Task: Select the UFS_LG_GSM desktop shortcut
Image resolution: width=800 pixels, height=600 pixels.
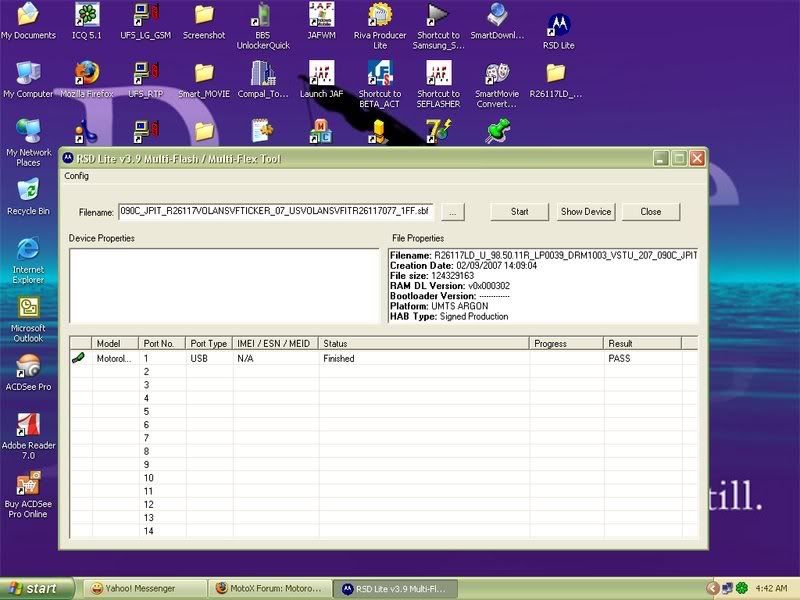Action: 146,20
